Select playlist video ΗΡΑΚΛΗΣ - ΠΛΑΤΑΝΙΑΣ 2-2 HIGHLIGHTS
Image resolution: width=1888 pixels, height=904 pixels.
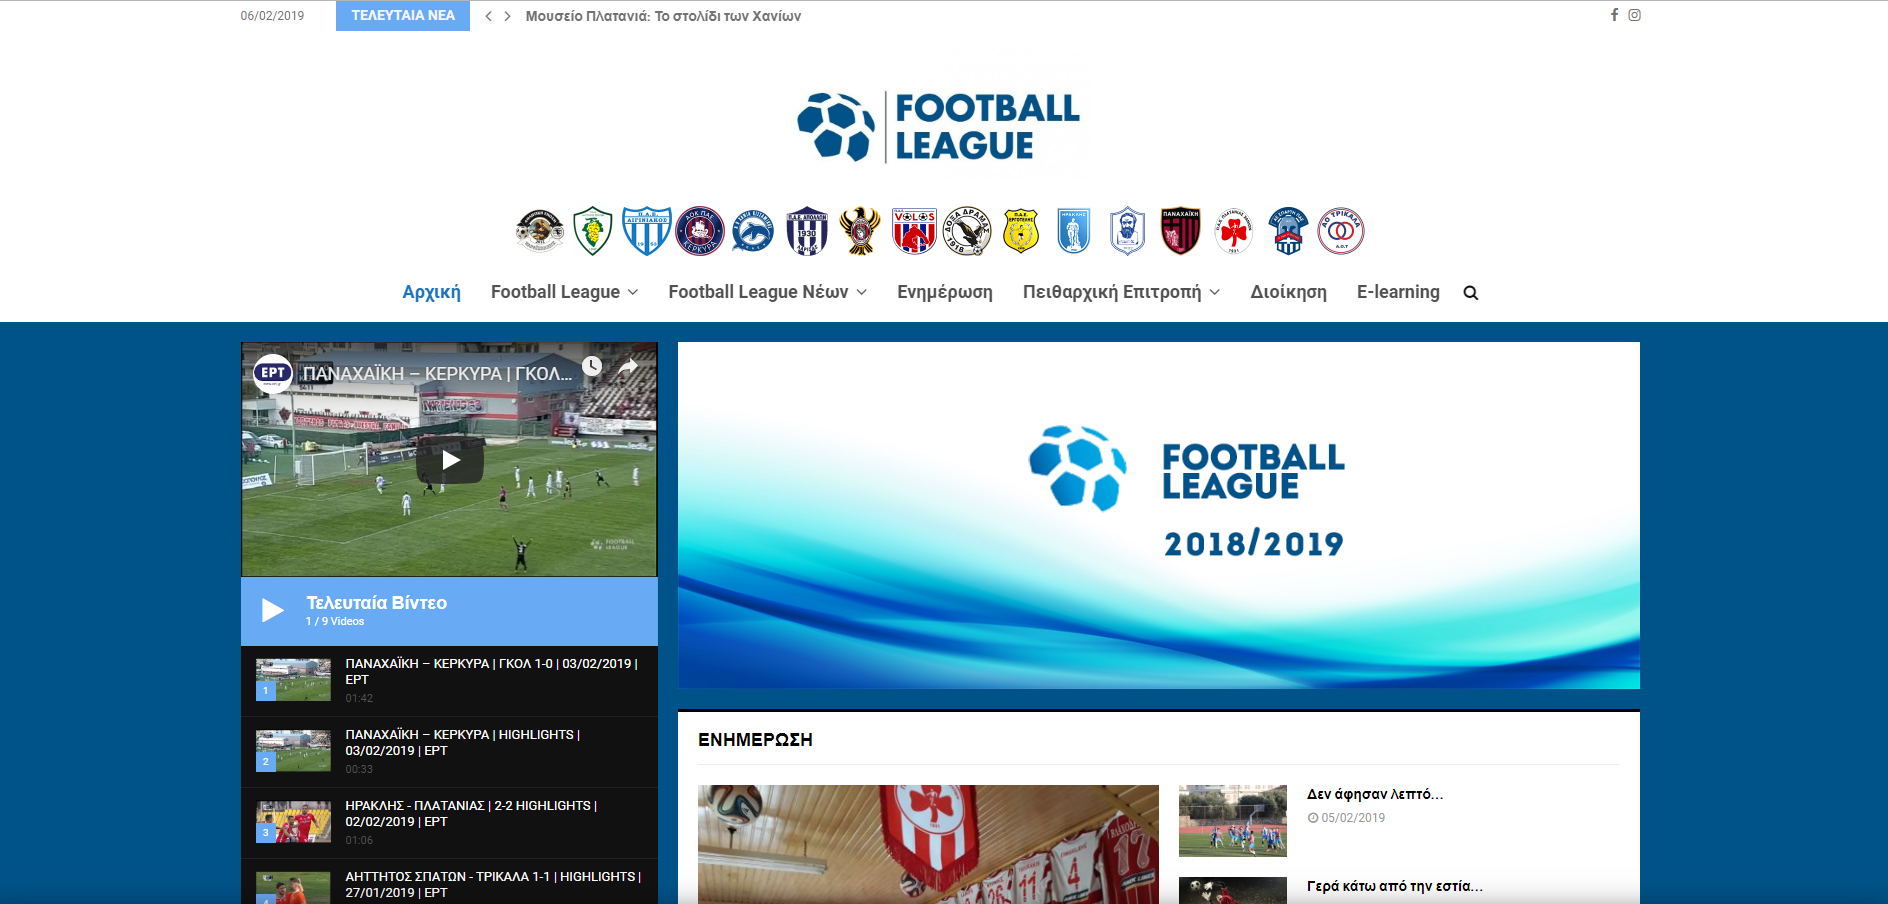point(449,823)
